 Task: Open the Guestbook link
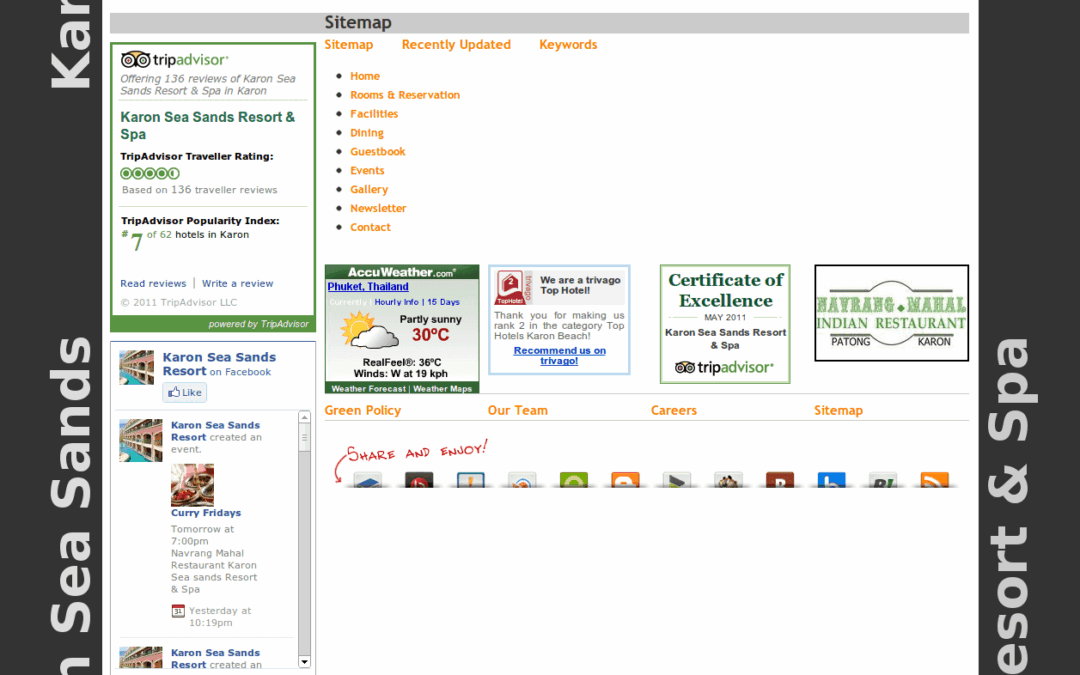point(377,152)
